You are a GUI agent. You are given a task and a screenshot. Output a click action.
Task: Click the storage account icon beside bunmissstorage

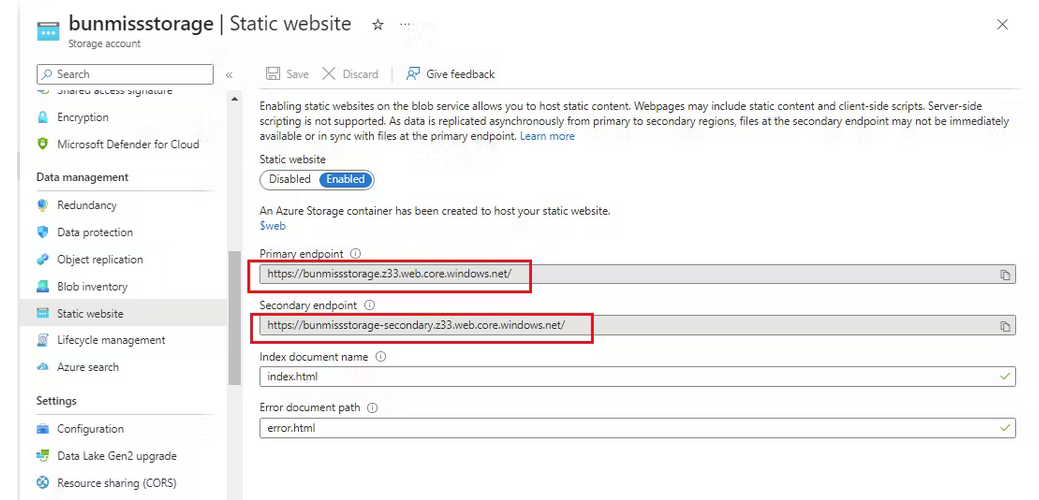point(48,30)
